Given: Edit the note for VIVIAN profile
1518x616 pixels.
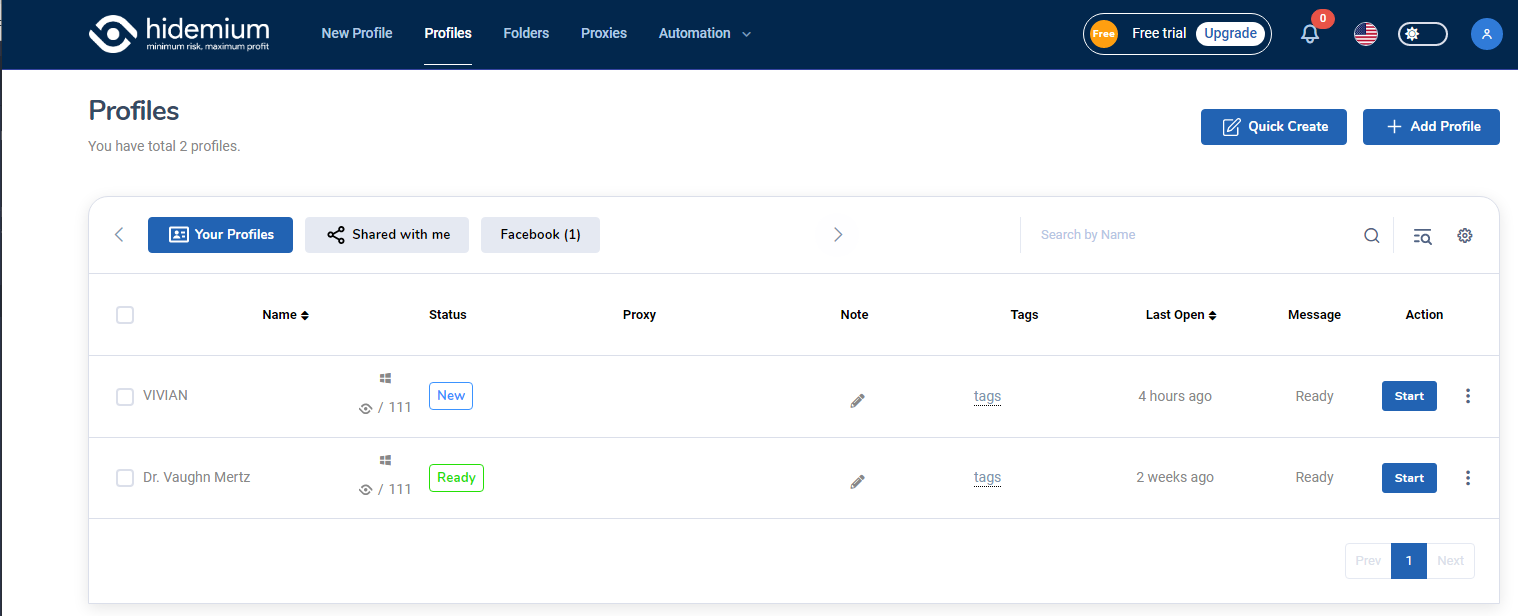Looking at the screenshot, I should pos(857,400).
